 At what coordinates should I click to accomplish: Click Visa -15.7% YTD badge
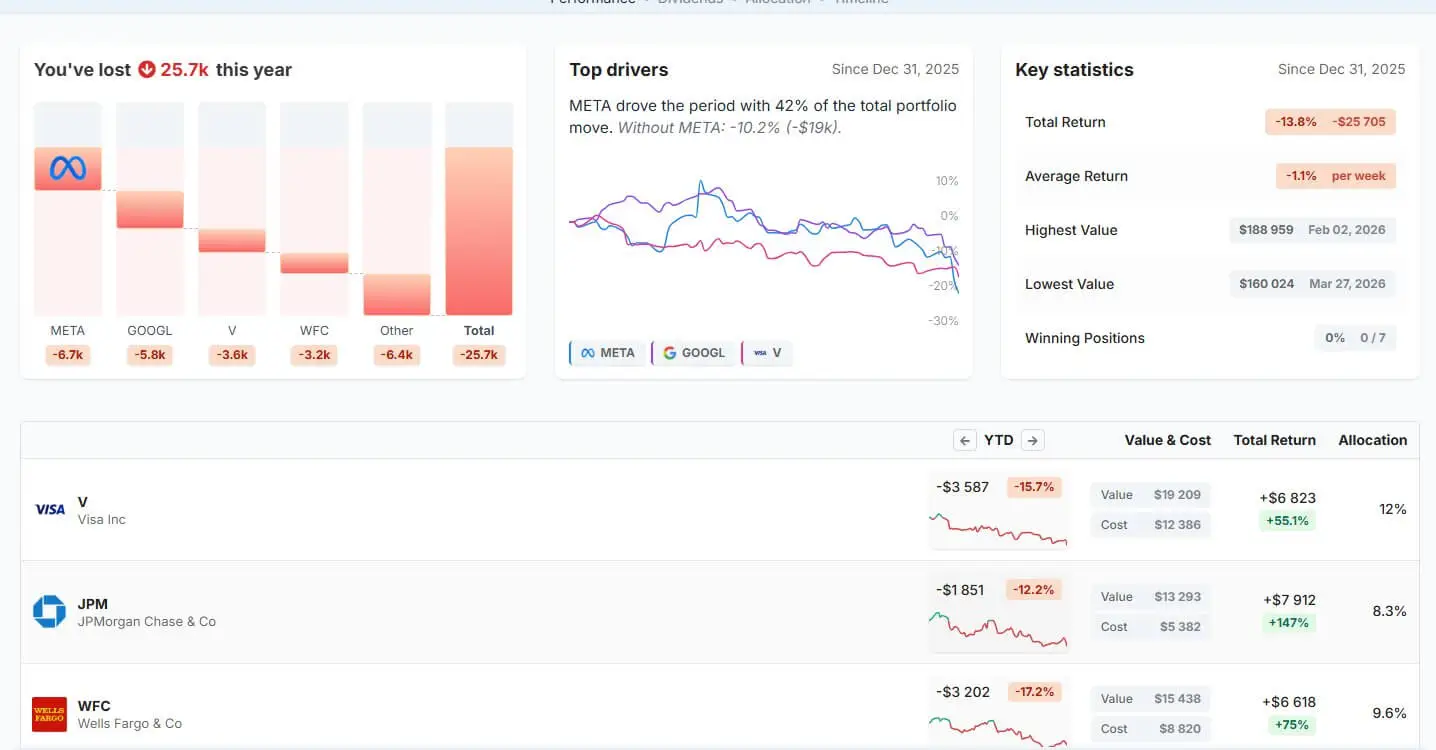coord(1034,487)
